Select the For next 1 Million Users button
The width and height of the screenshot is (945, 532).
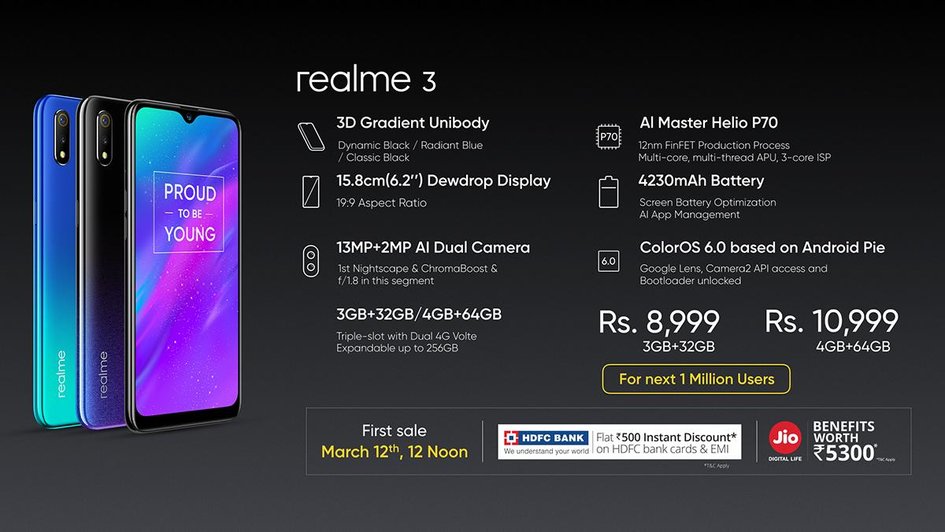696,379
